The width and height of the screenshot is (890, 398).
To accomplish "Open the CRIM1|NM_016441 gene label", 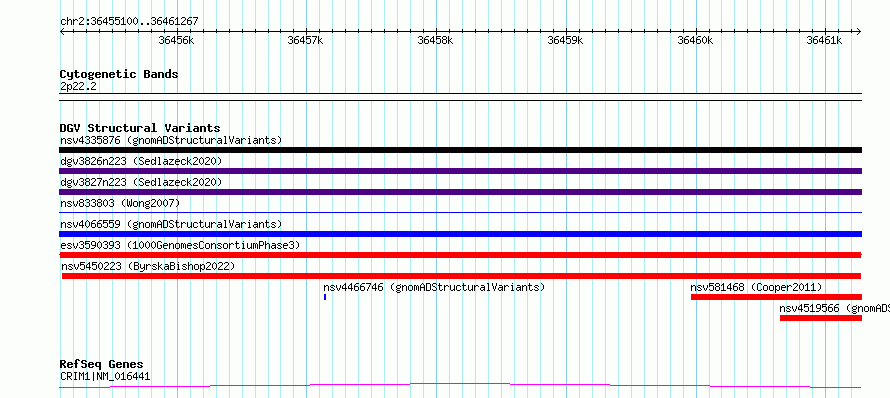I will tap(105, 376).
